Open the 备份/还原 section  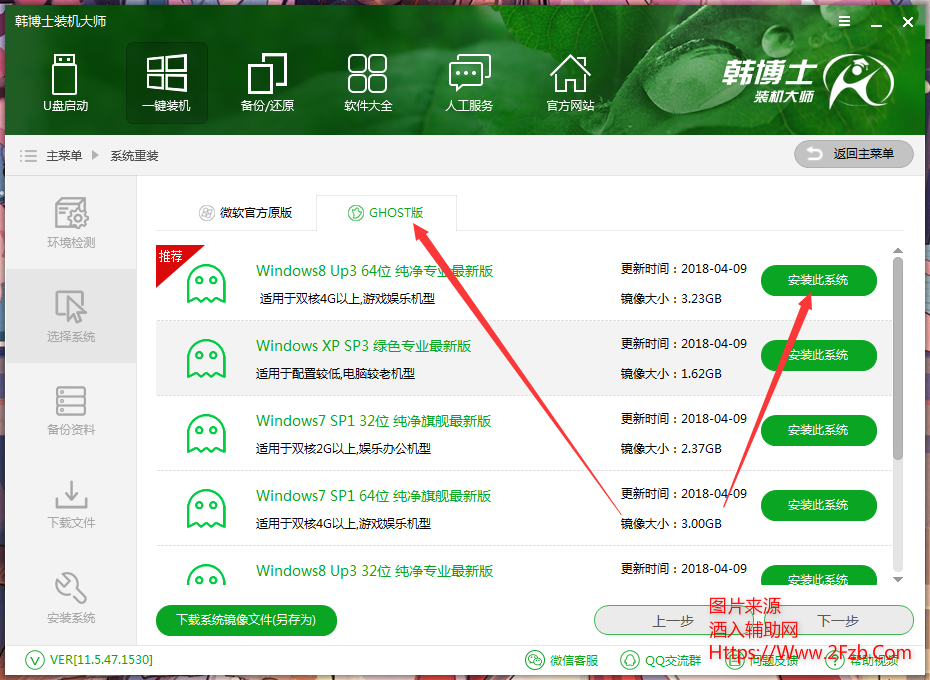click(267, 82)
